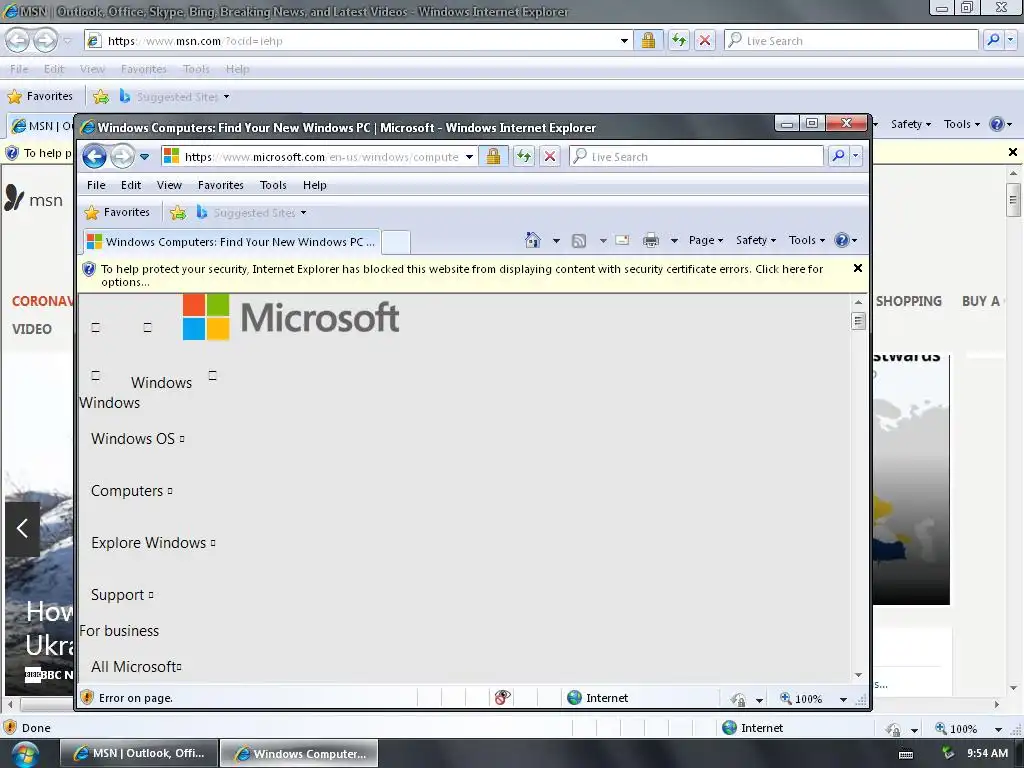Expand Explore Windows navigation item

[x=153, y=543]
